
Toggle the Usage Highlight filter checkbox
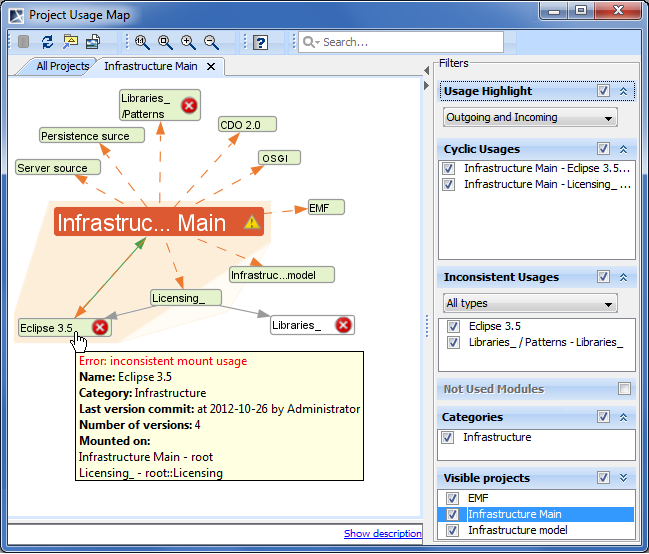coord(603,91)
